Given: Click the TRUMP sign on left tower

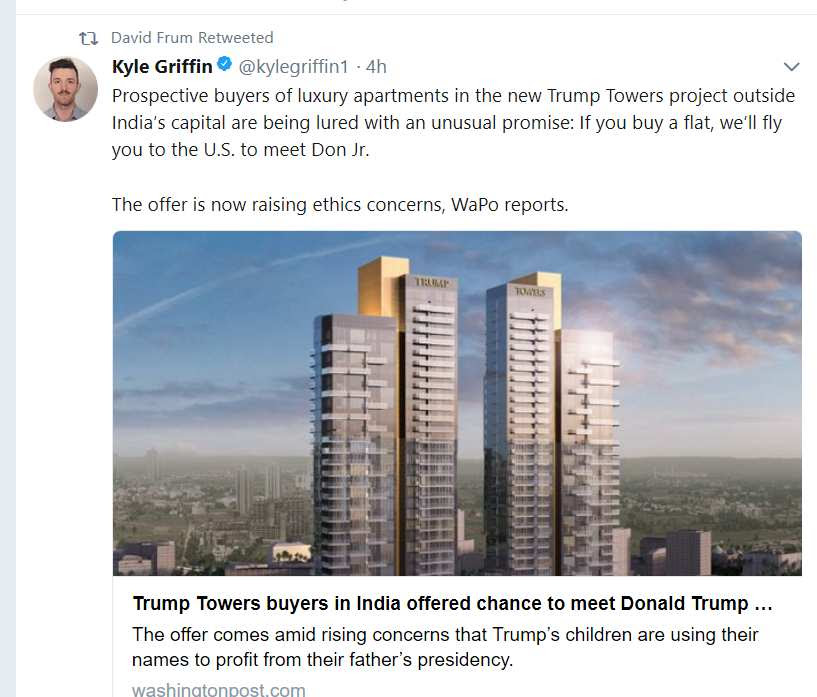Looking at the screenshot, I should pyautogui.click(x=432, y=283).
